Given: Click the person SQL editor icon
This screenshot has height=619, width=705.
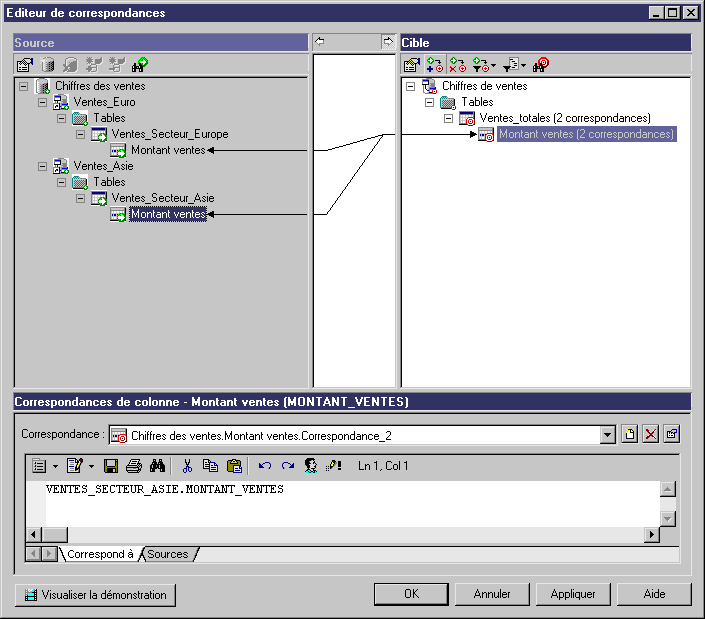Looking at the screenshot, I should pyautogui.click(x=310, y=466).
